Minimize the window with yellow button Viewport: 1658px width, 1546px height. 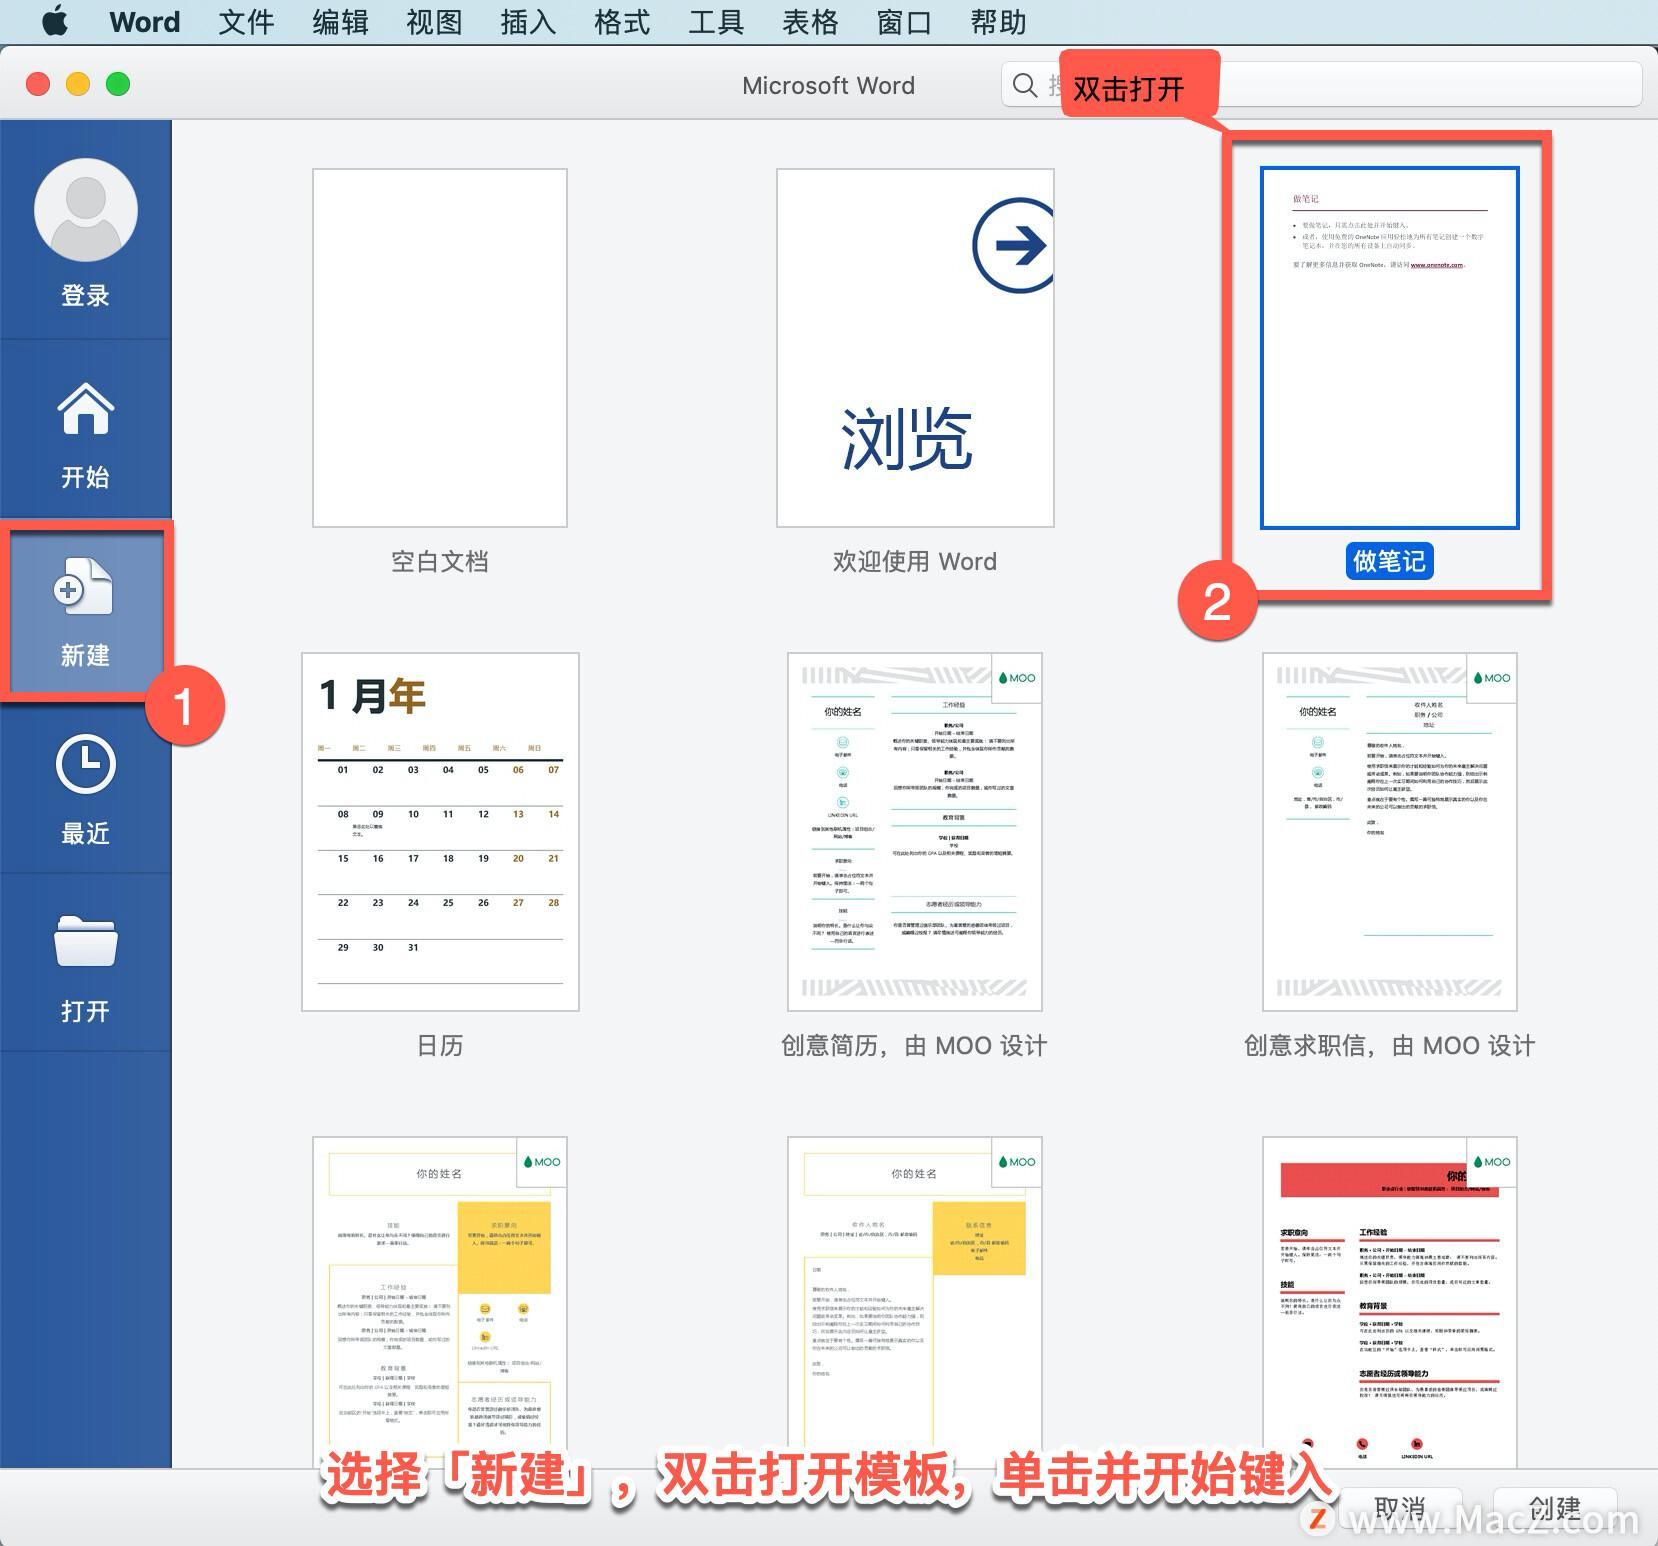78,84
